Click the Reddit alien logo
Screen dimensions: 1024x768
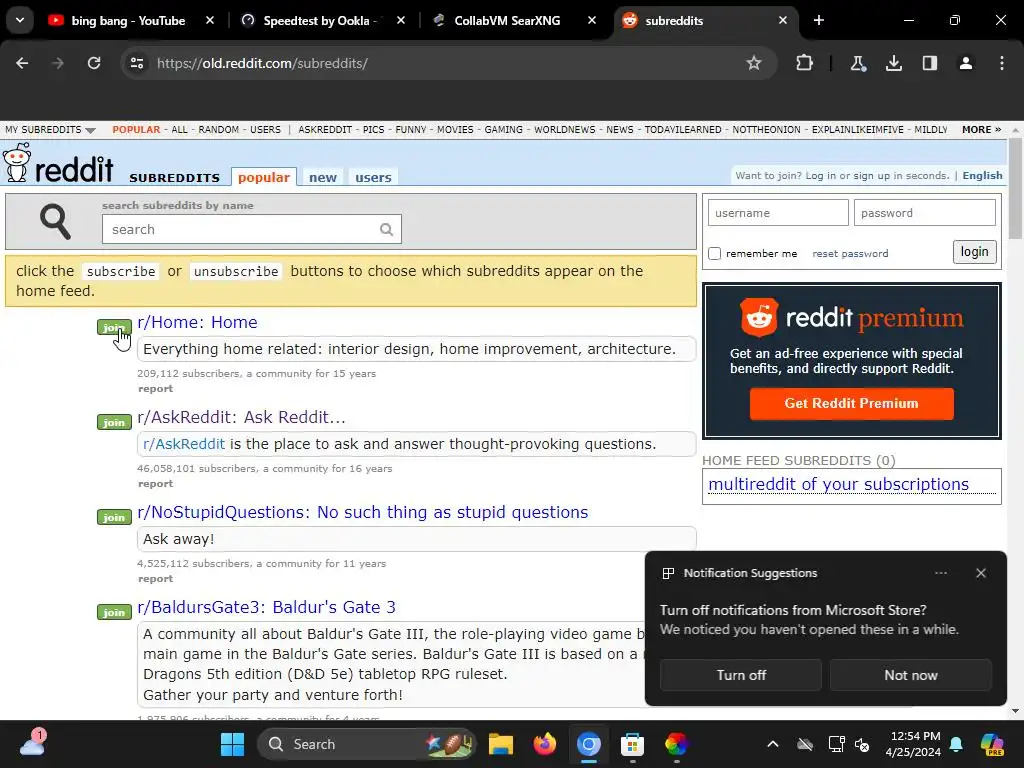16,162
